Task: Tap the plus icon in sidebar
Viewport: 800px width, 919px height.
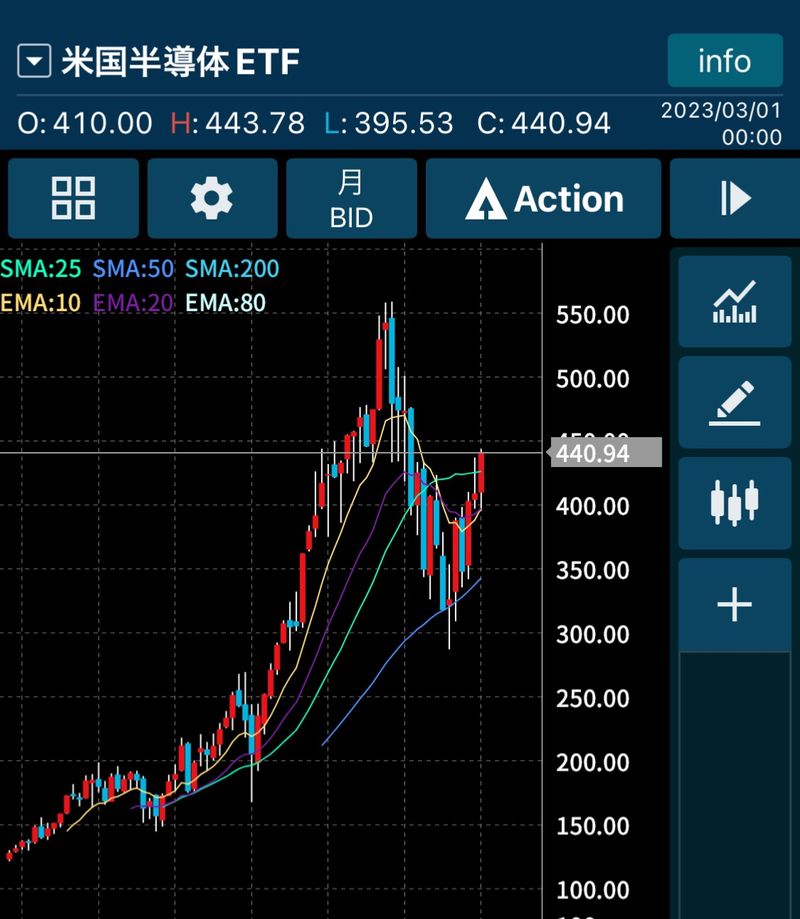Action: click(x=734, y=605)
